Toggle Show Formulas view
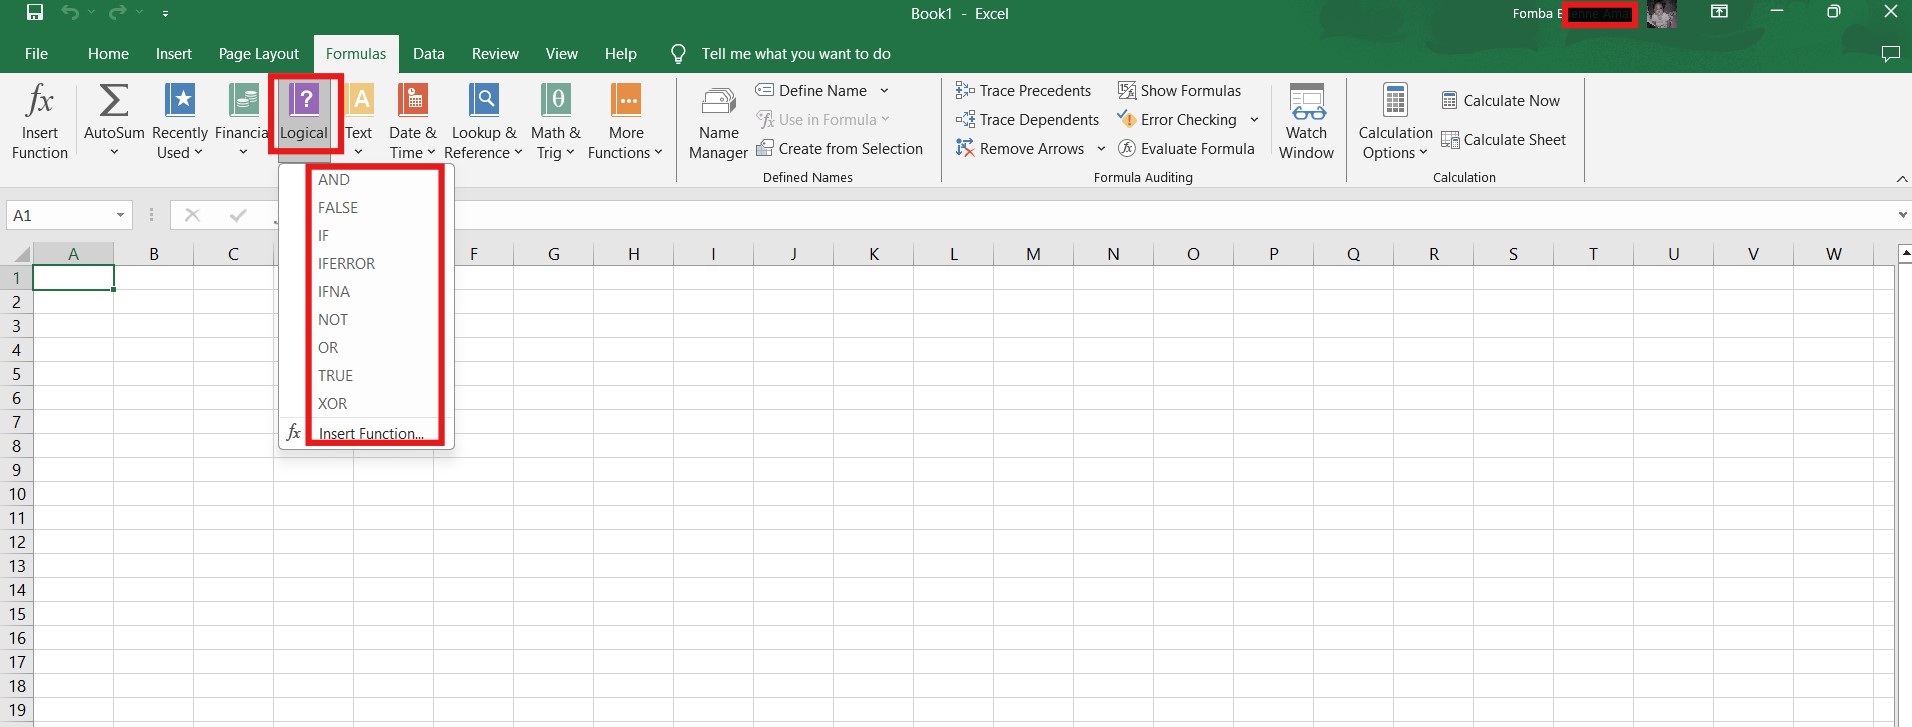Screen dimensions: 1912x727 coord(1180,90)
